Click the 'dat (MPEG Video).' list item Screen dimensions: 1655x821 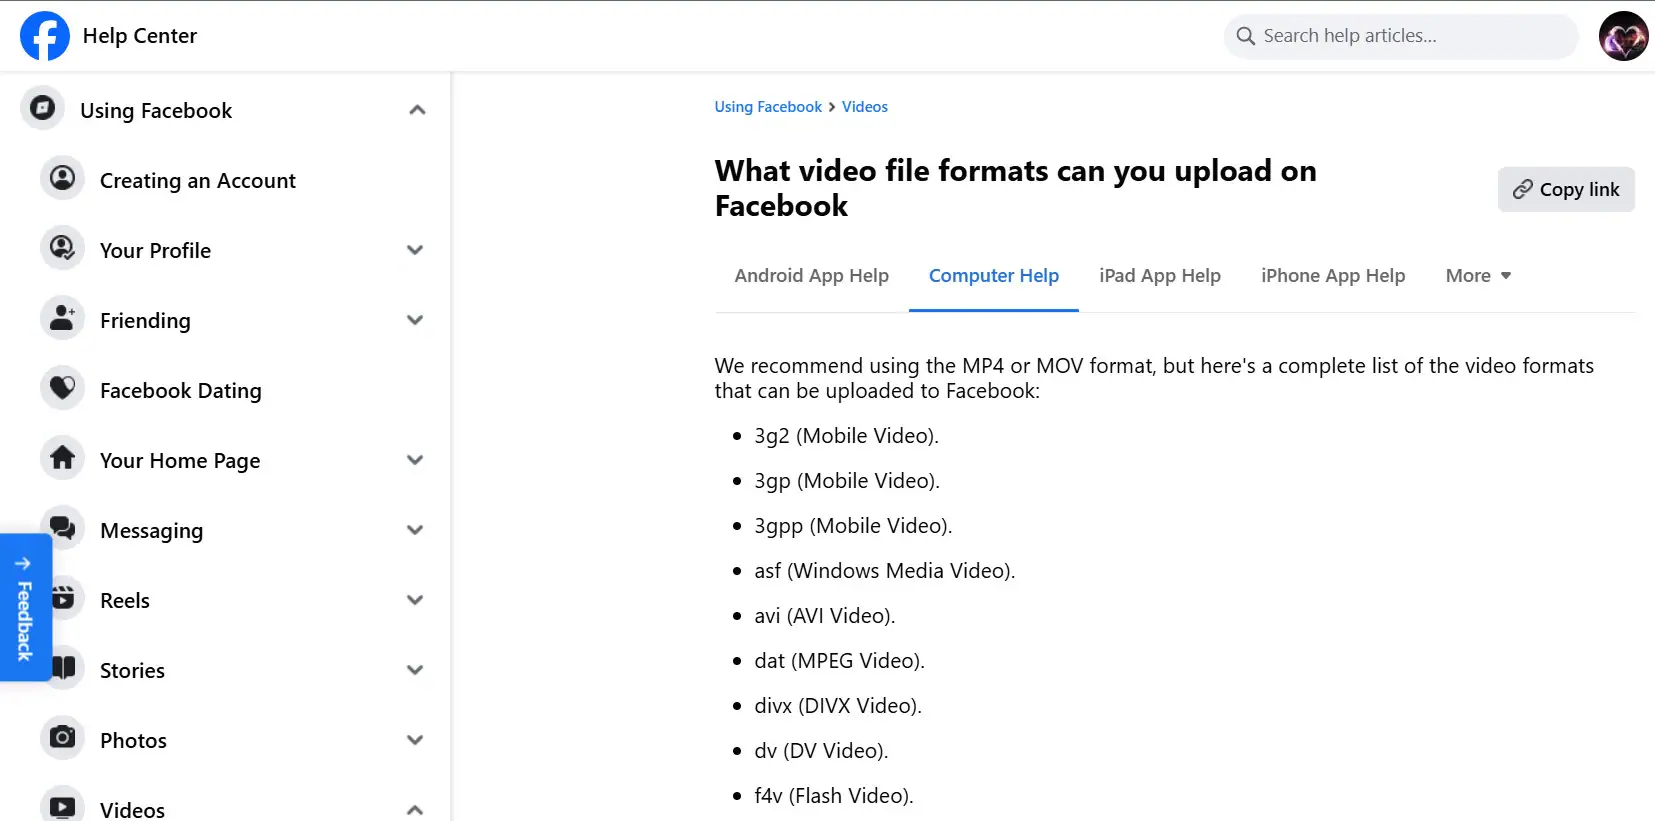click(x=840, y=661)
